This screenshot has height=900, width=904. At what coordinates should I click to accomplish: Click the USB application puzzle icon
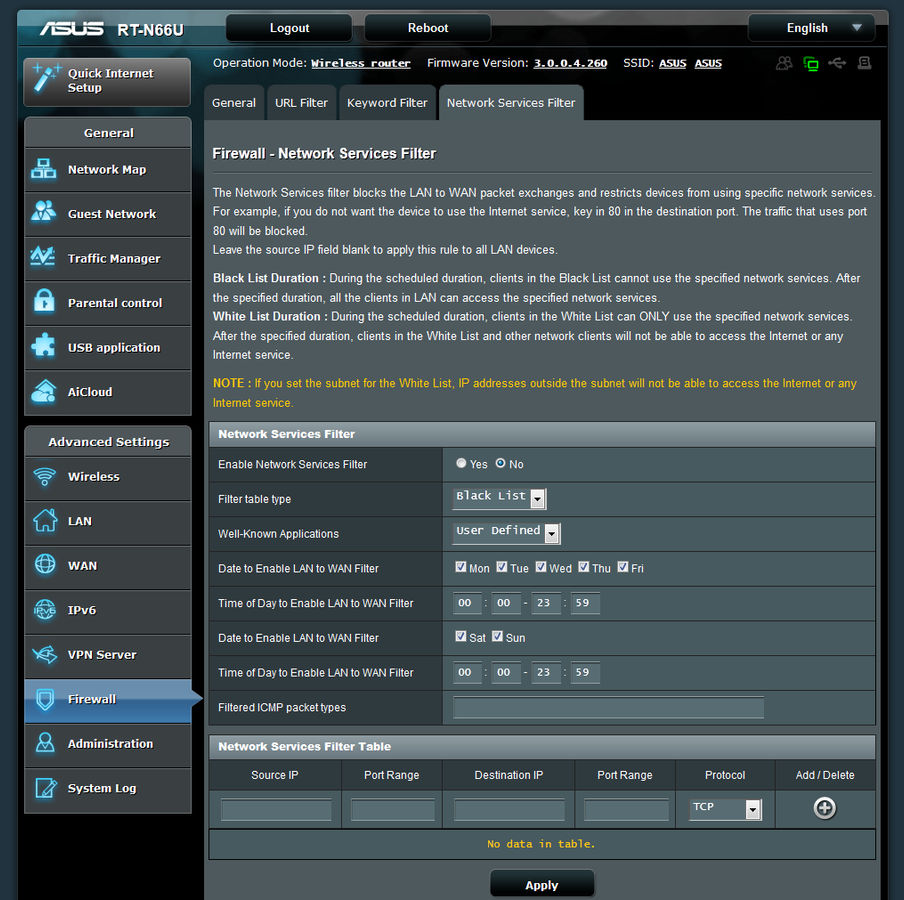click(x=44, y=346)
